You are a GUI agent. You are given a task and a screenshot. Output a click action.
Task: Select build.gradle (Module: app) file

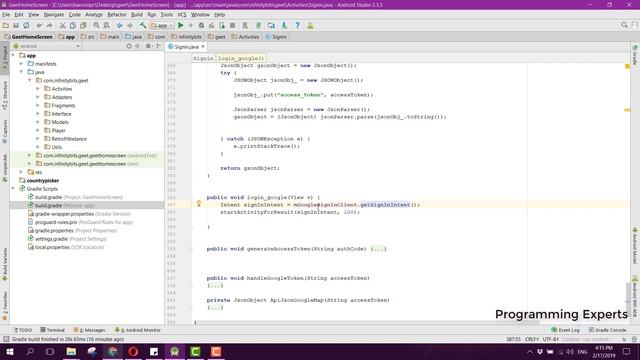point(64,205)
